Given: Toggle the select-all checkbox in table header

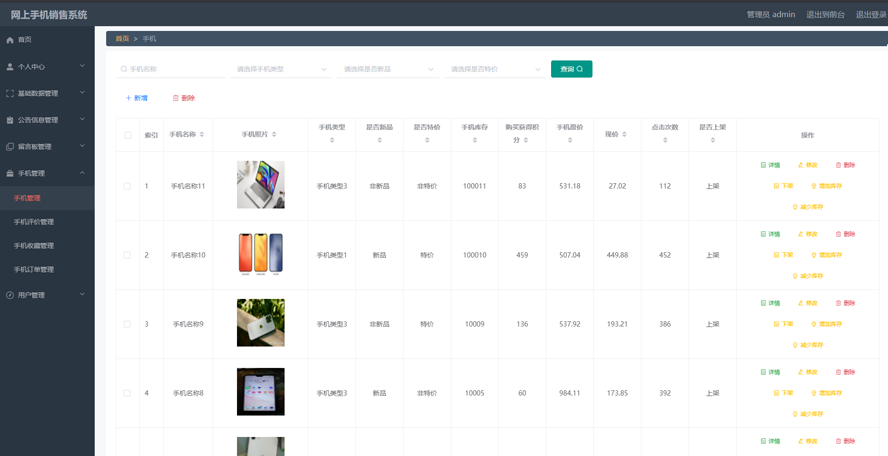Looking at the screenshot, I should coord(127,135).
